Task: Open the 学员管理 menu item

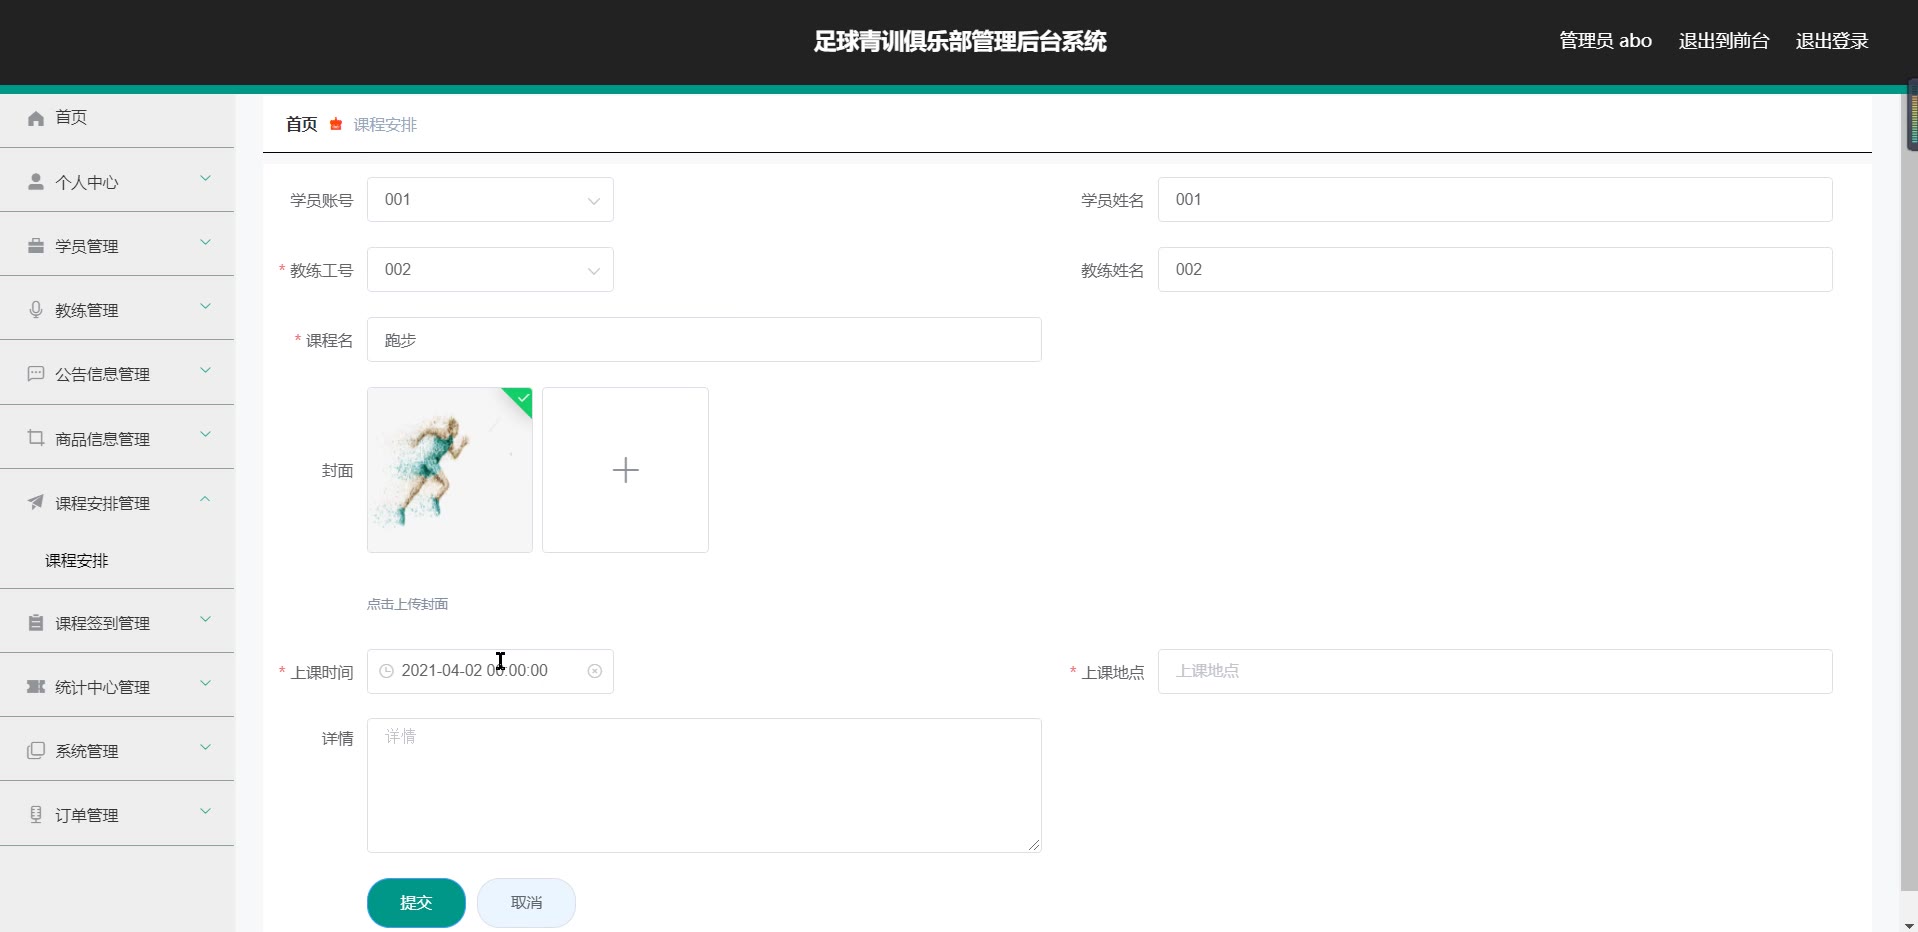Action: pos(117,246)
